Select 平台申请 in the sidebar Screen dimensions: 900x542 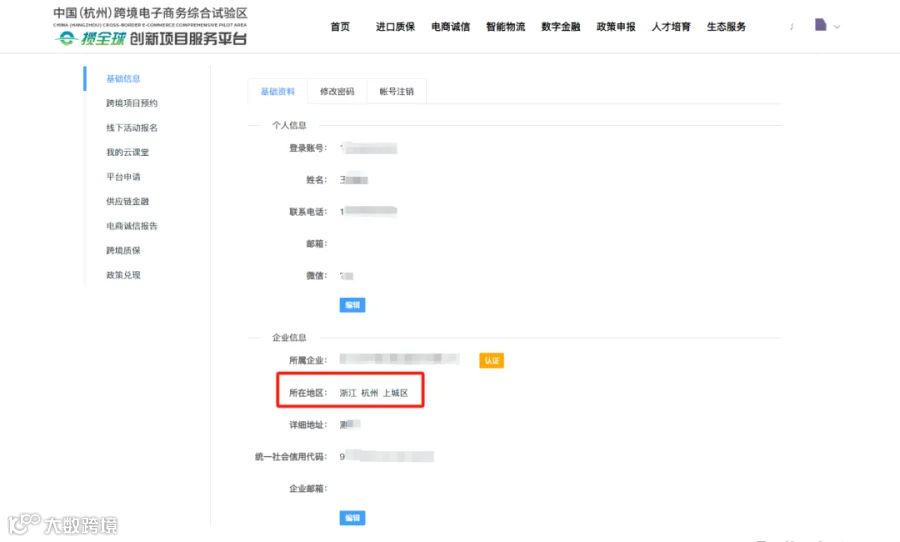pos(123,177)
